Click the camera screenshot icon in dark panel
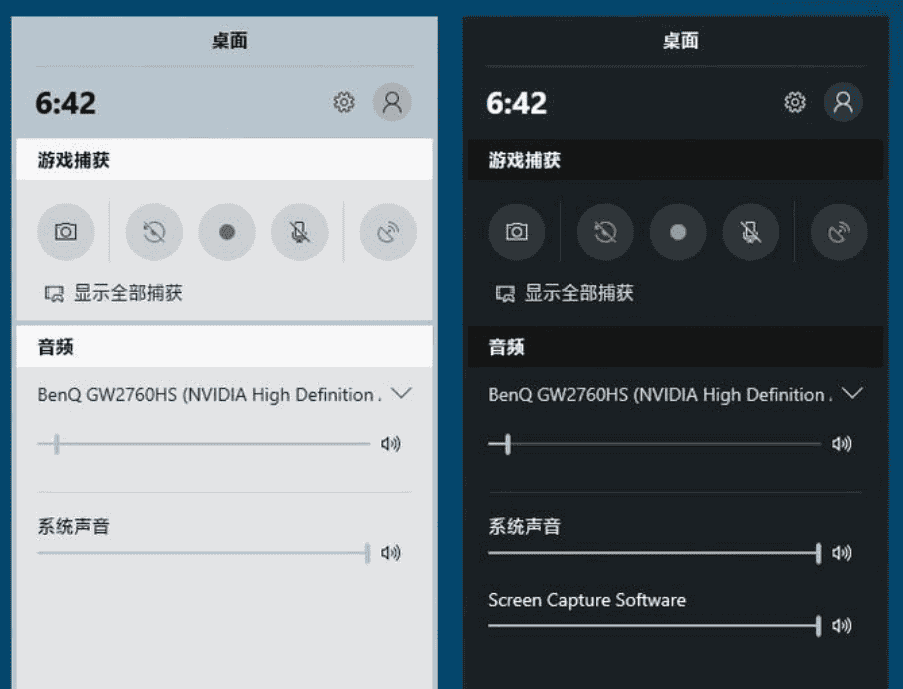903x689 pixels. coord(517,232)
